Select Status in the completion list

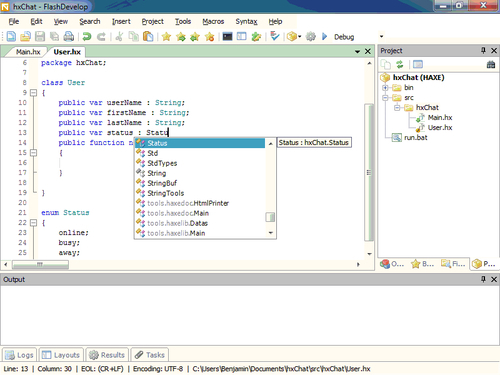(x=200, y=143)
